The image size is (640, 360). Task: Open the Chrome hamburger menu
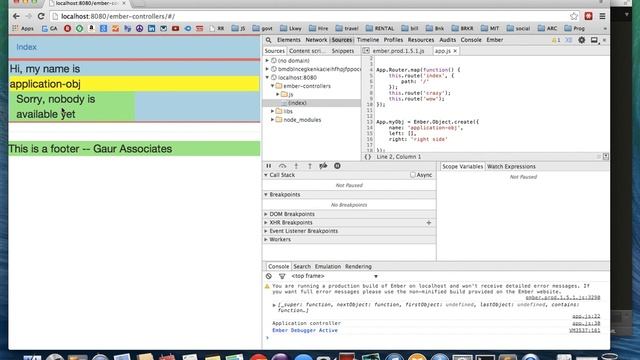click(602, 16)
